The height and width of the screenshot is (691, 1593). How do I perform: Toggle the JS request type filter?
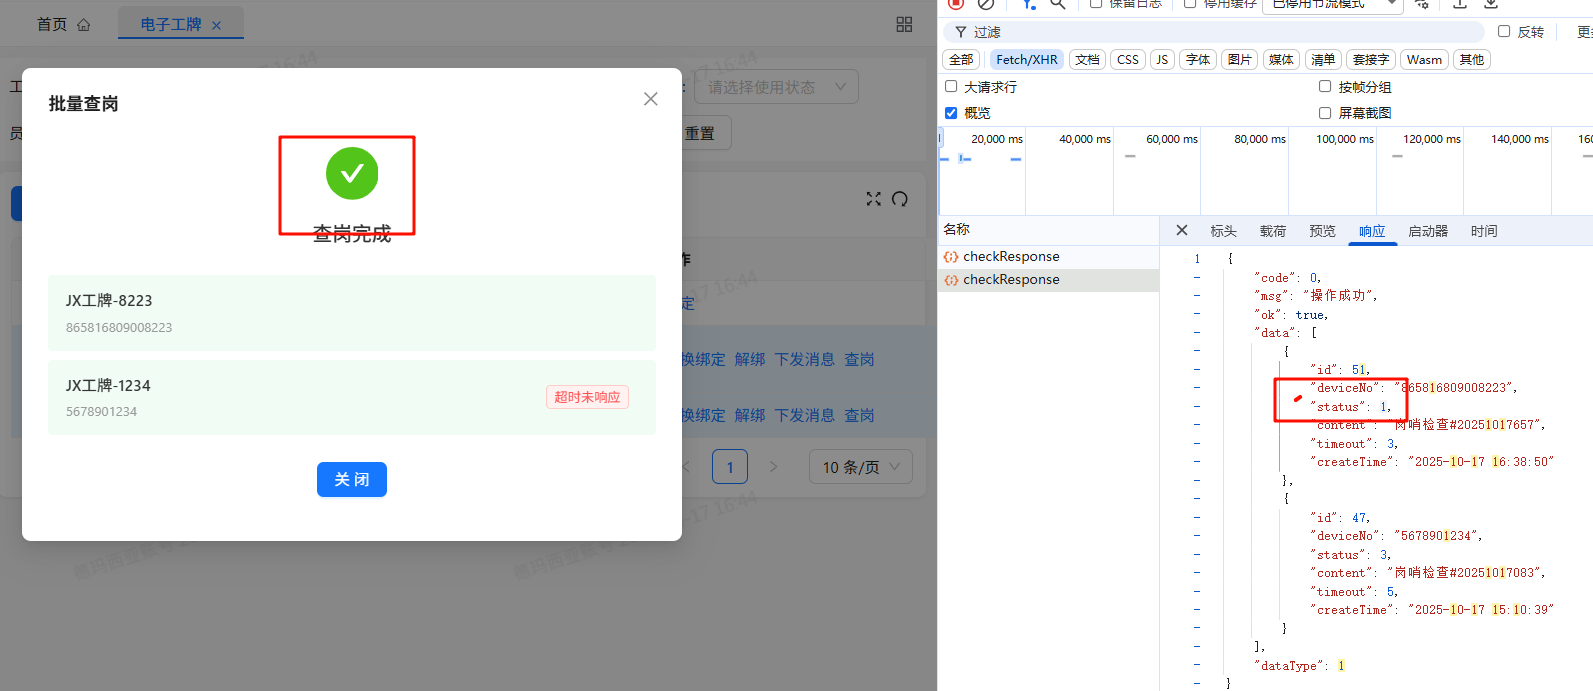[1162, 60]
